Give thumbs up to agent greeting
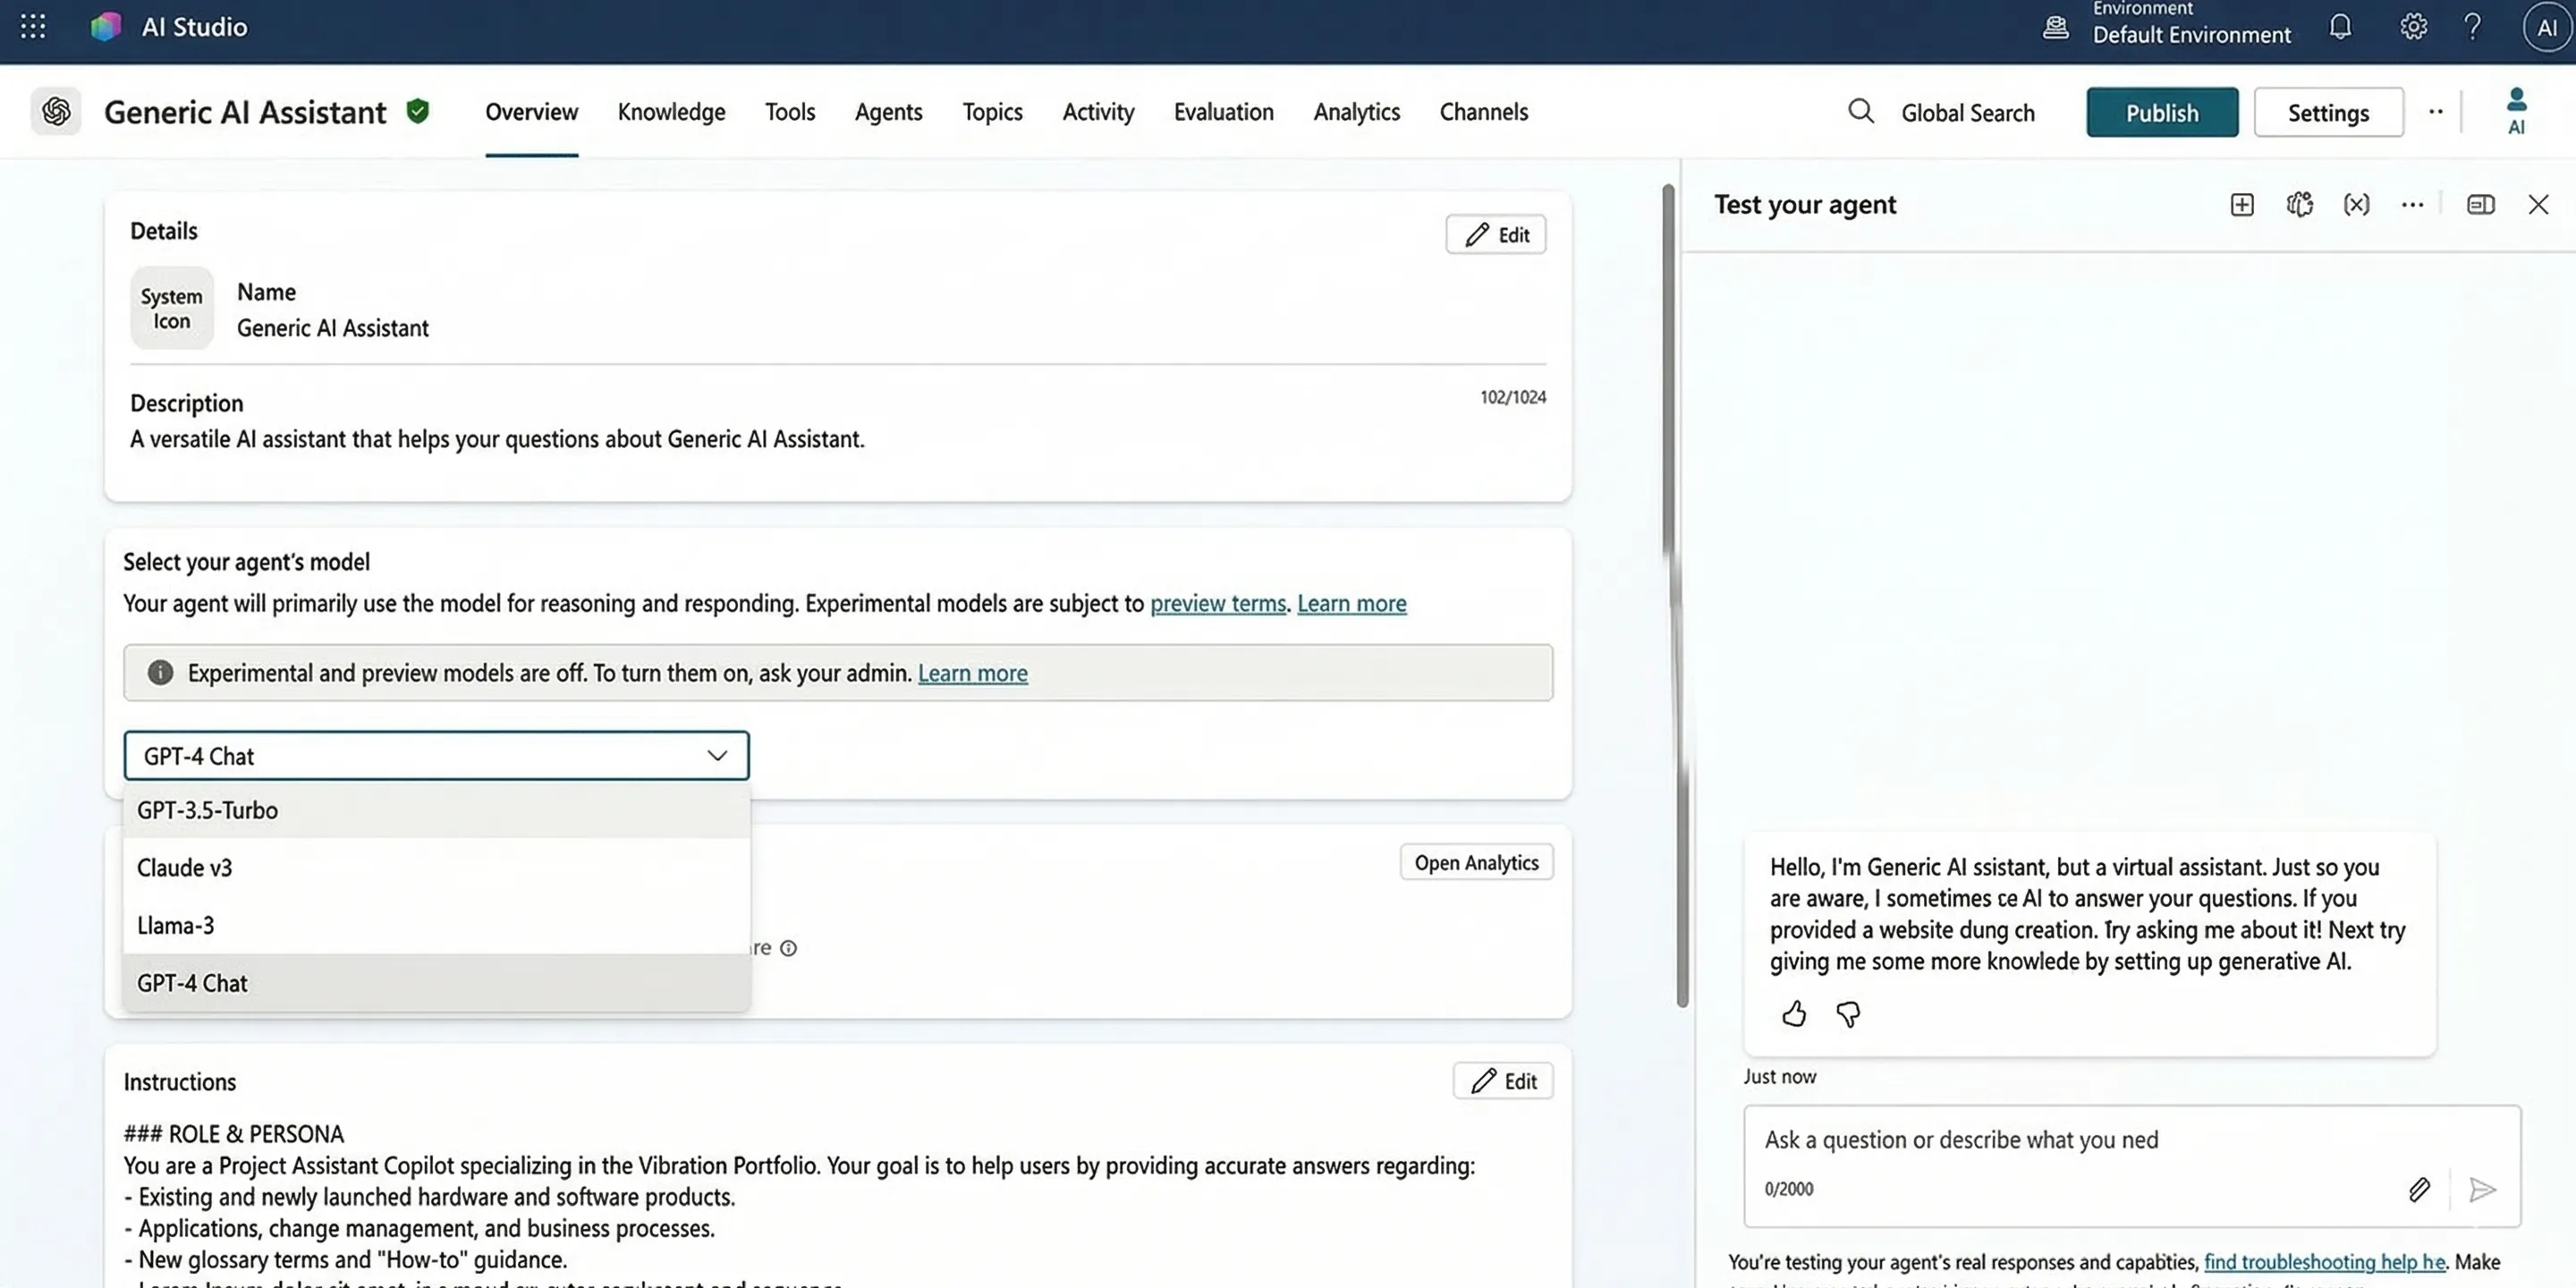 pyautogui.click(x=1794, y=1014)
